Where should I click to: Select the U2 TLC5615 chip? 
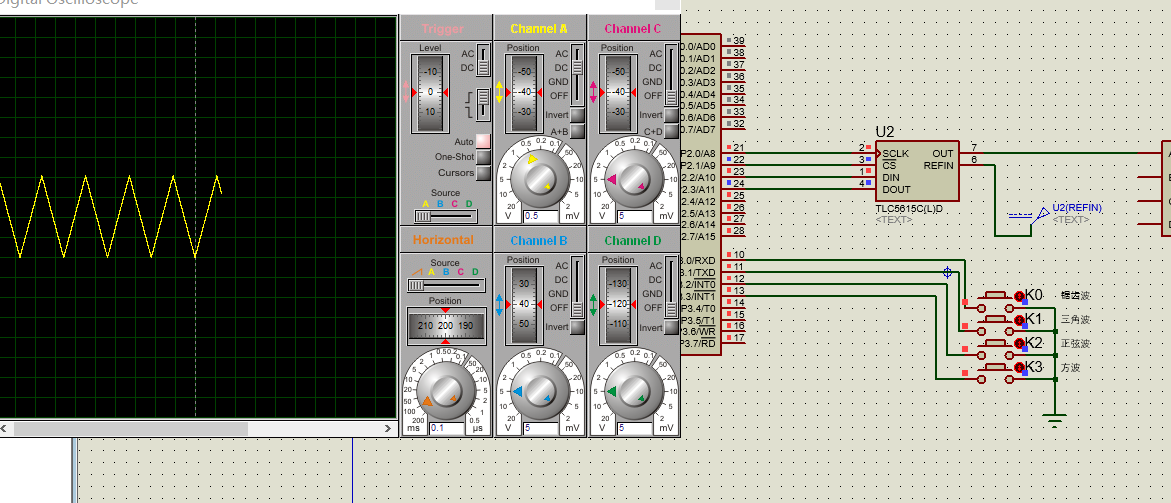coord(916,170)
